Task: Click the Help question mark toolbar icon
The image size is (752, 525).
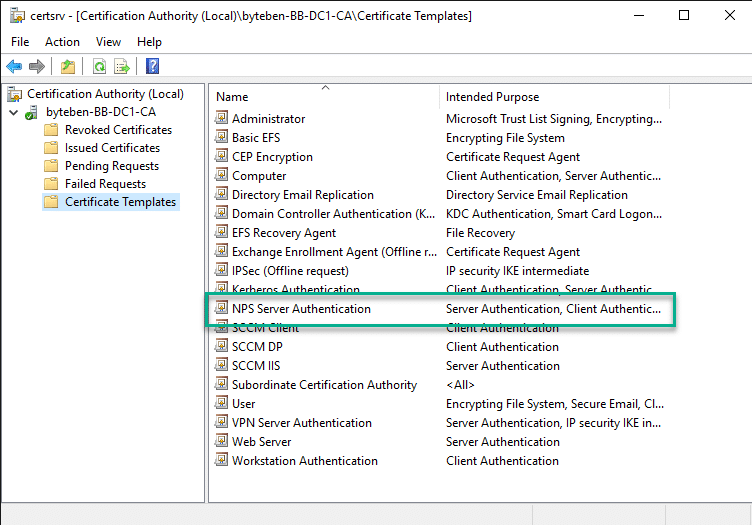Action: pos(153,66)
